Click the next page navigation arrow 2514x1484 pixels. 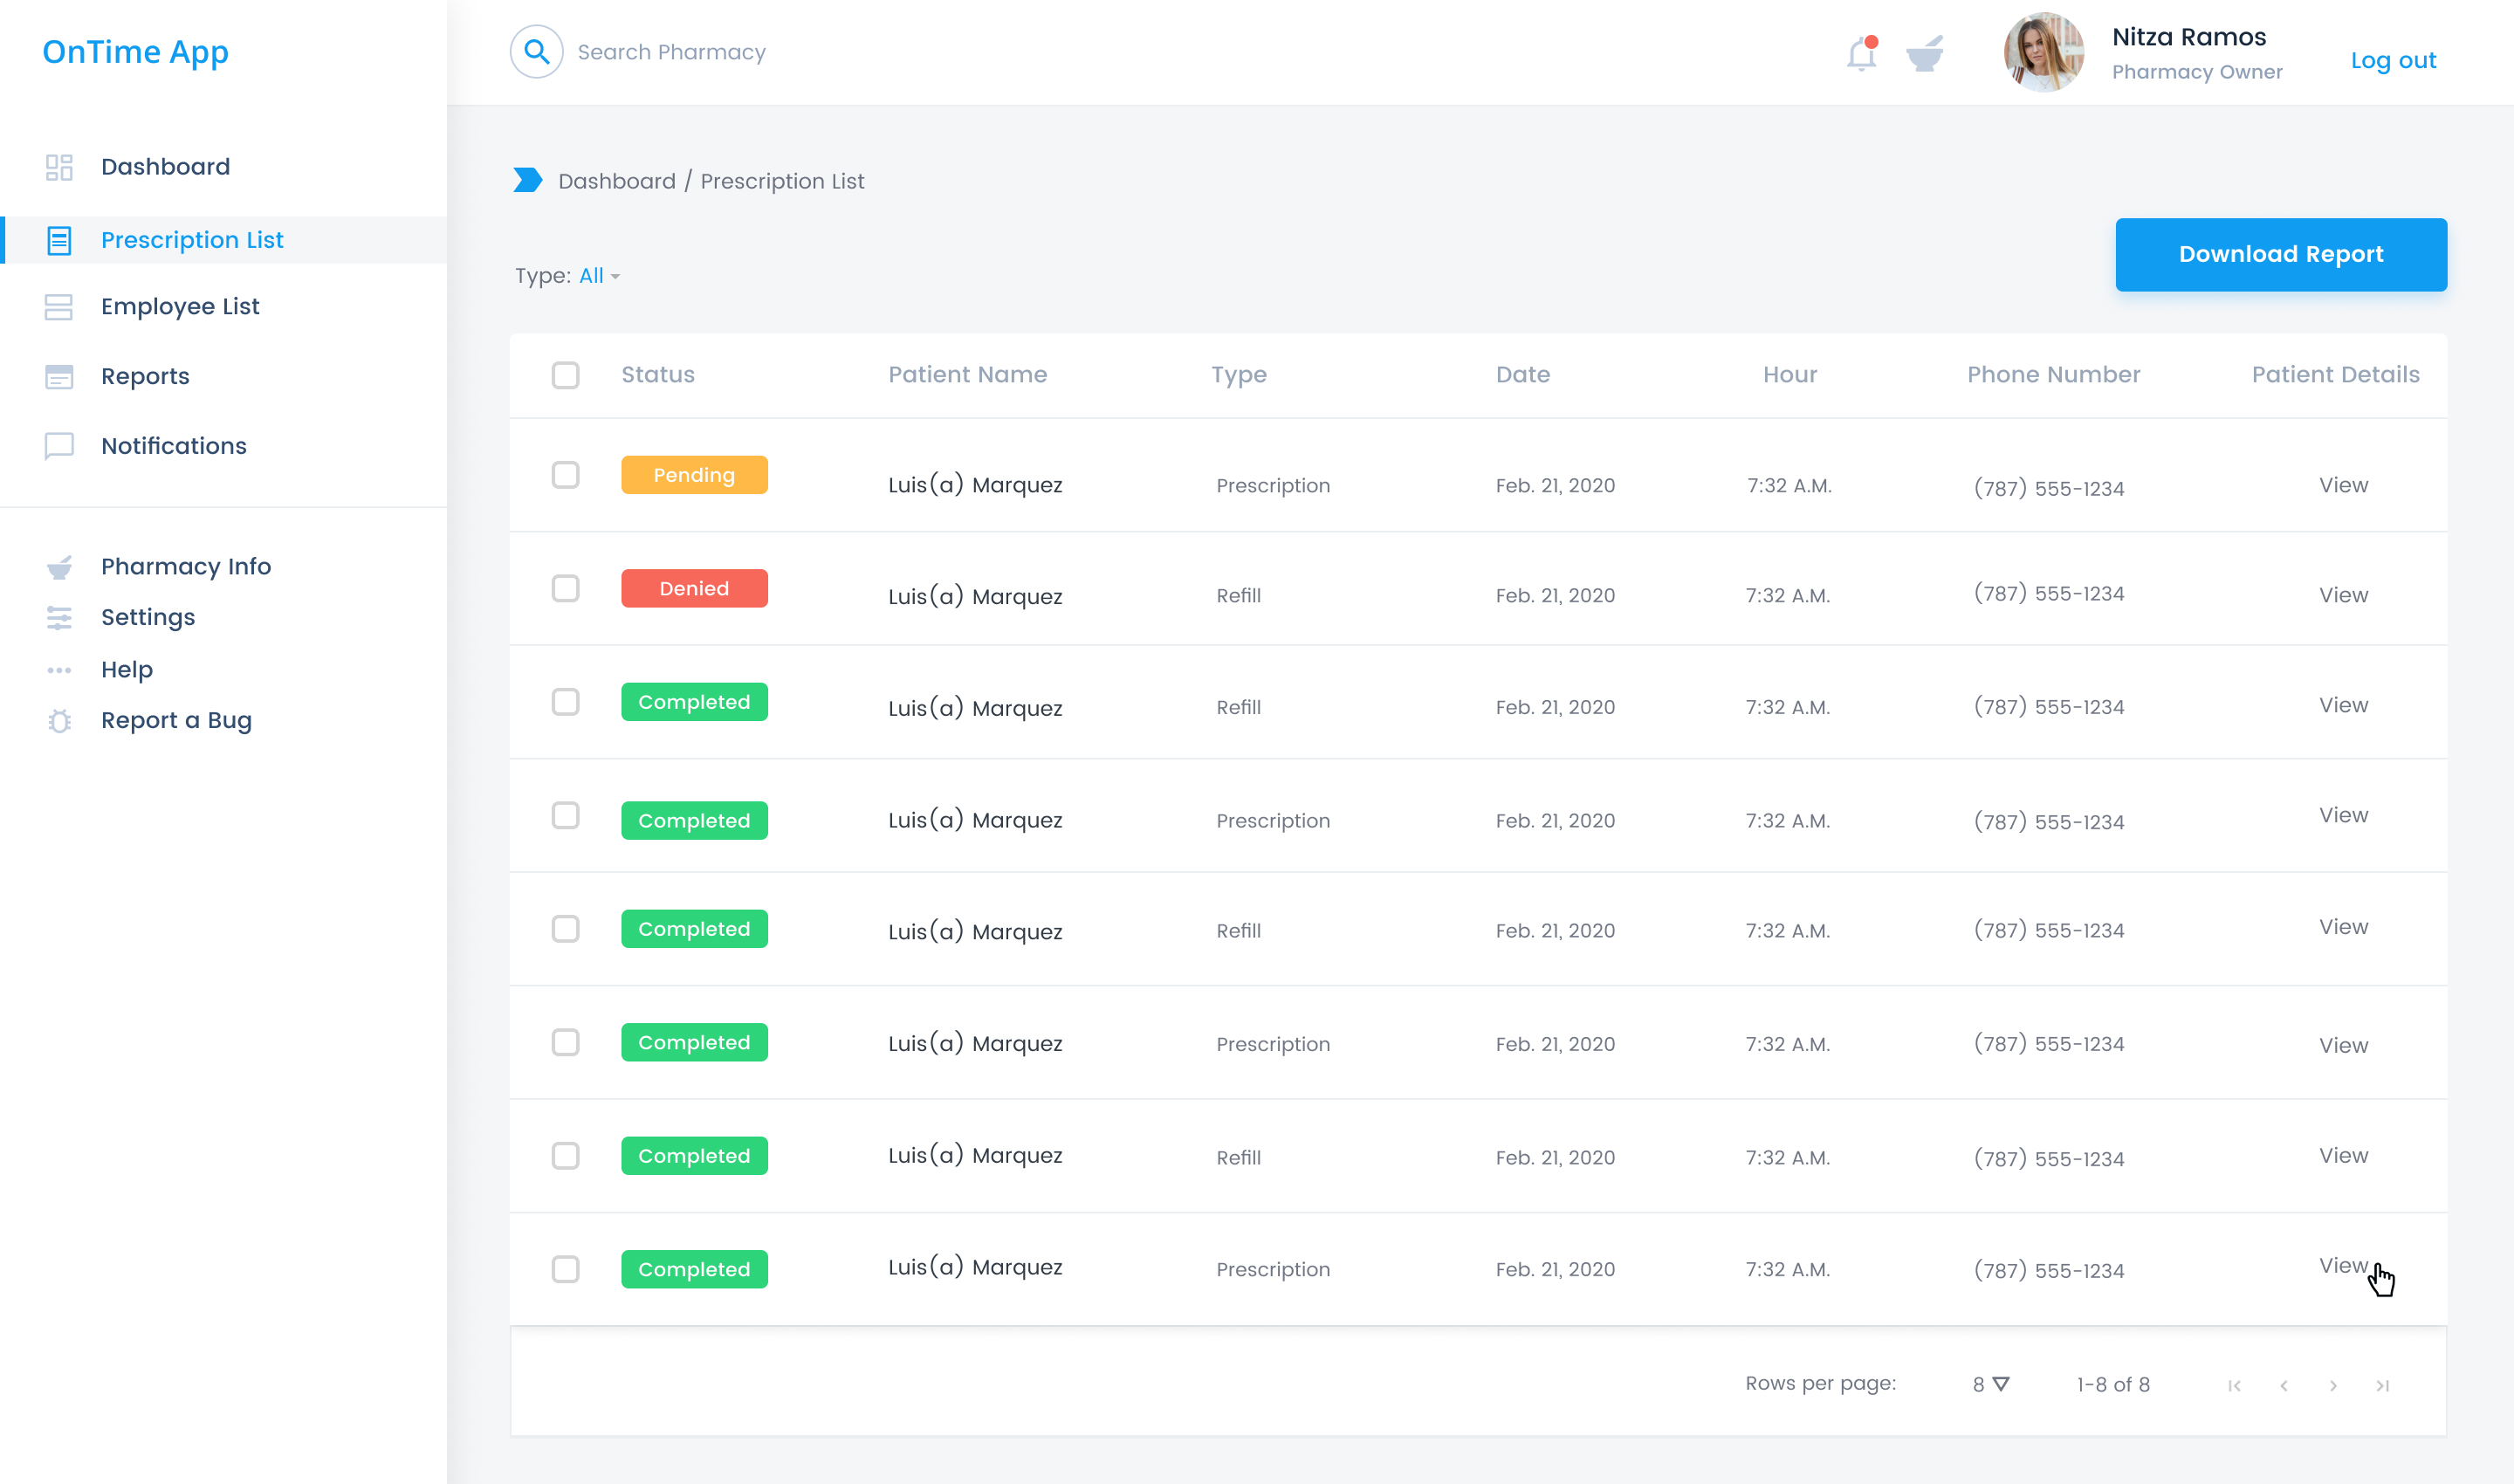[2334, 1385]
